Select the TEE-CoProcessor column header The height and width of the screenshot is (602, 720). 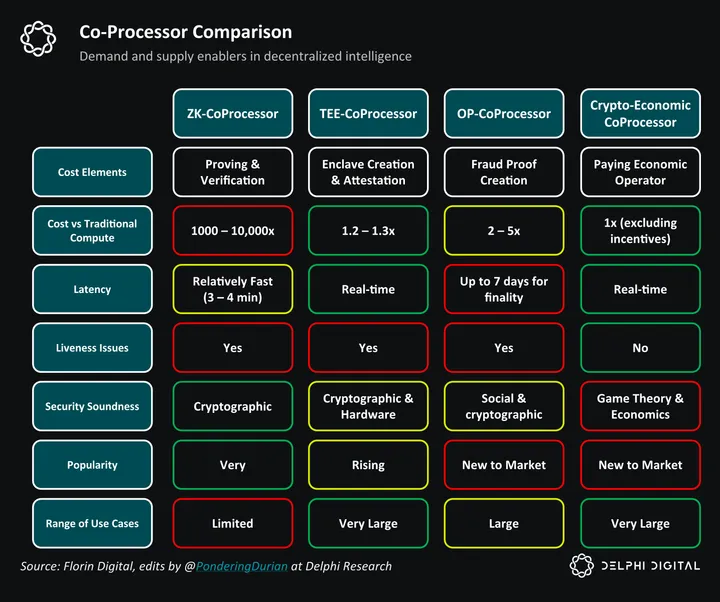(368, 114)
